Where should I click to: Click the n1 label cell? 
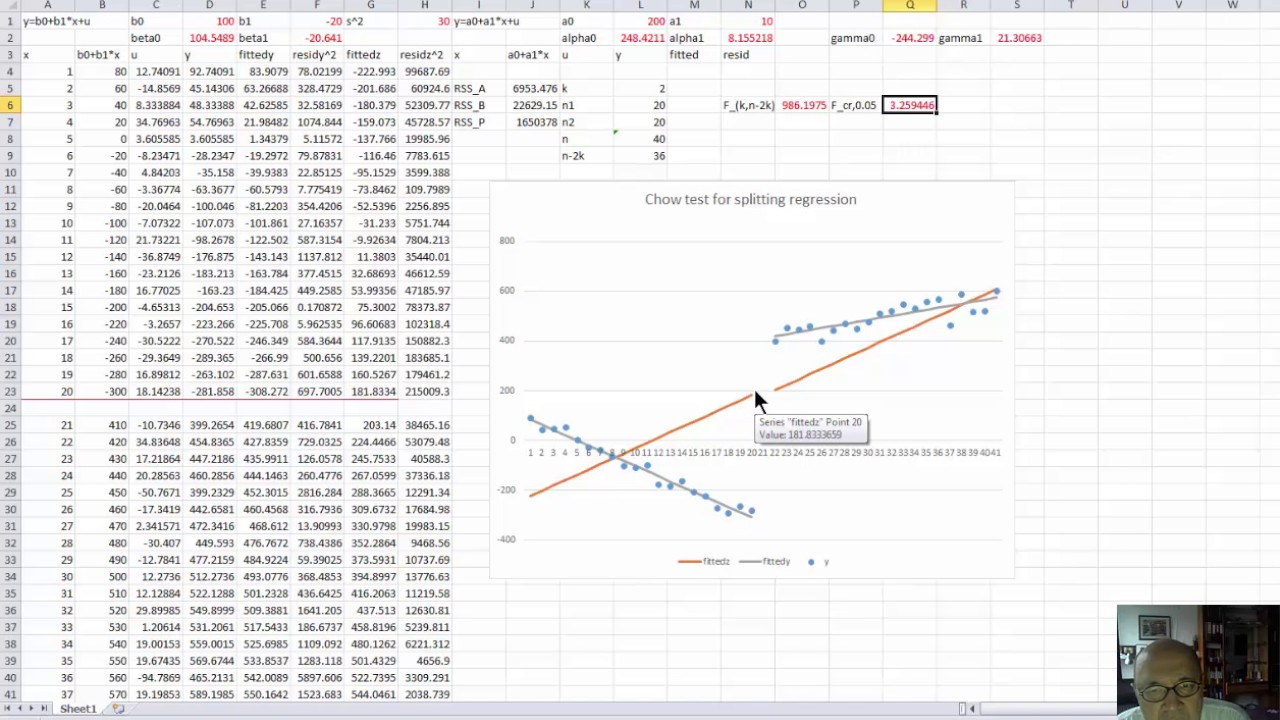[x=587, y=105]
